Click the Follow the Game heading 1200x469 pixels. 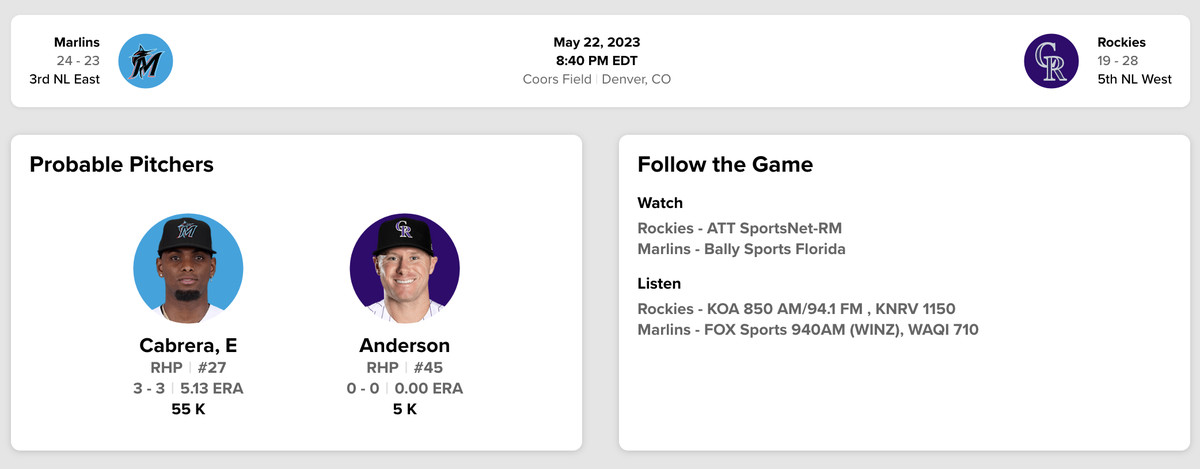725,165
